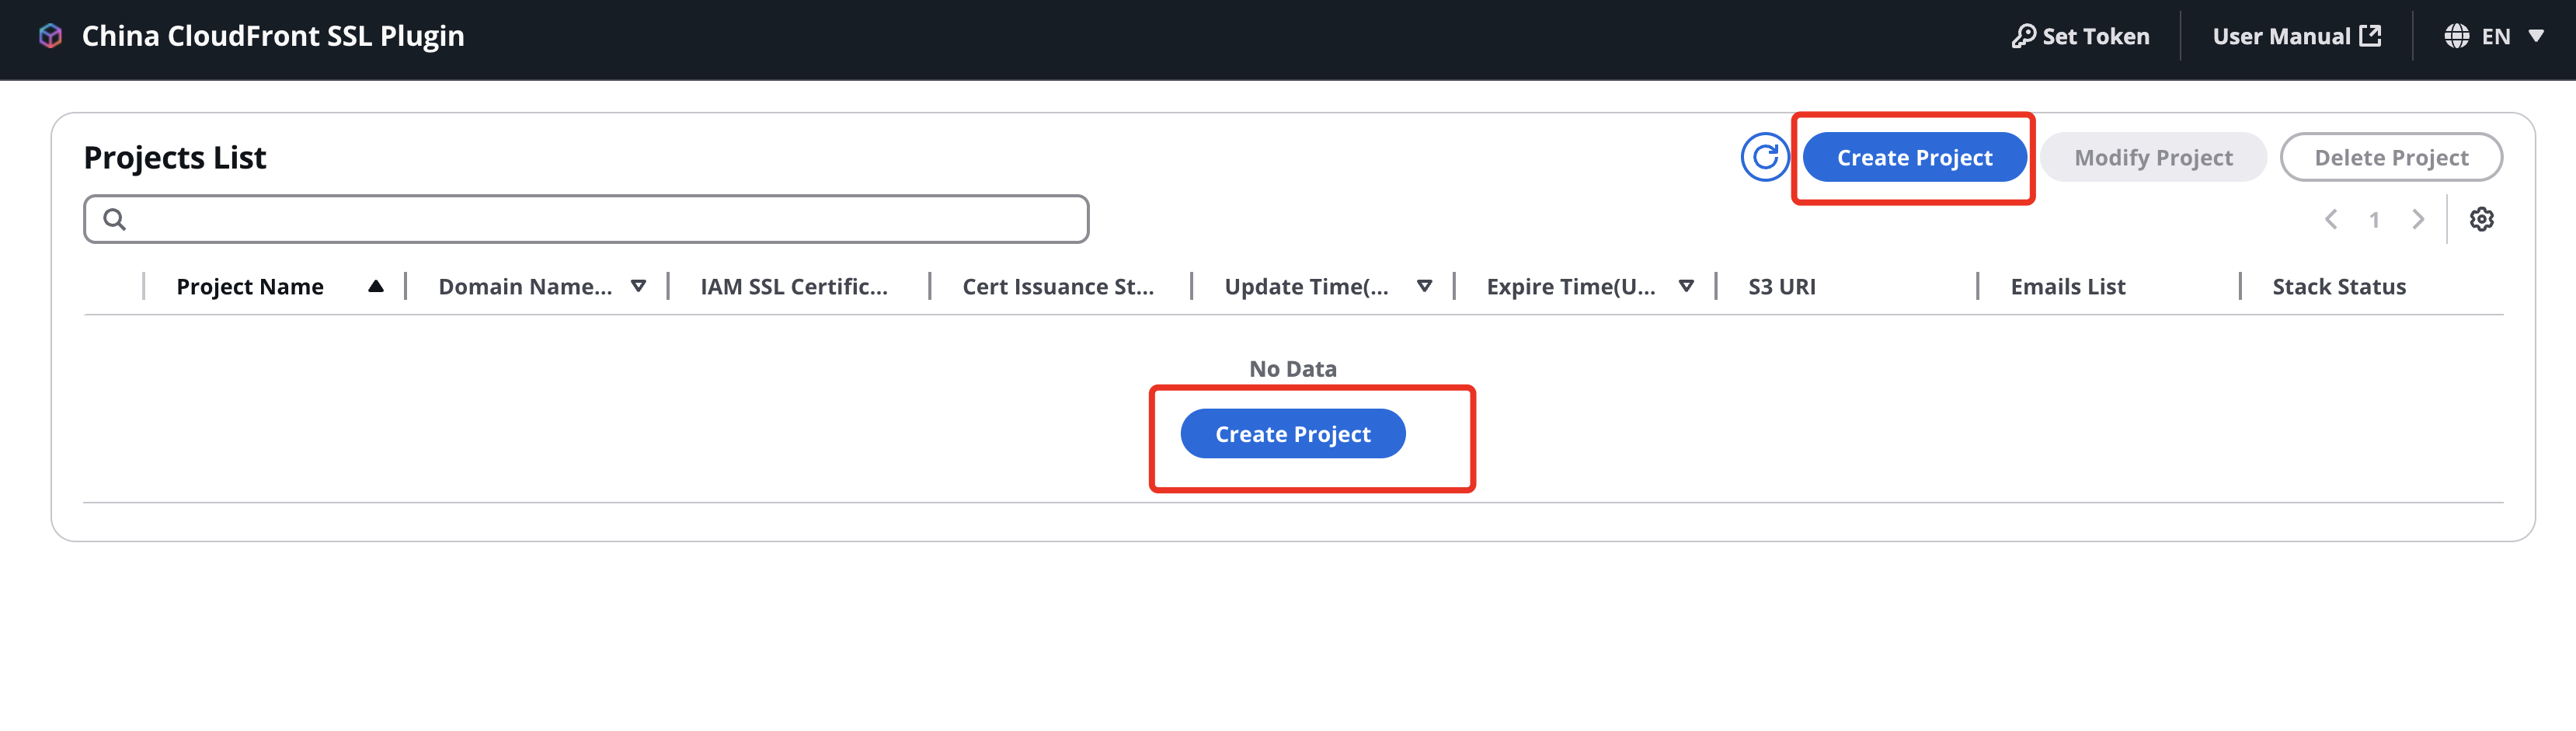Open table settings gear icon
This screenshot has width=2576, height=731.
2481,219
